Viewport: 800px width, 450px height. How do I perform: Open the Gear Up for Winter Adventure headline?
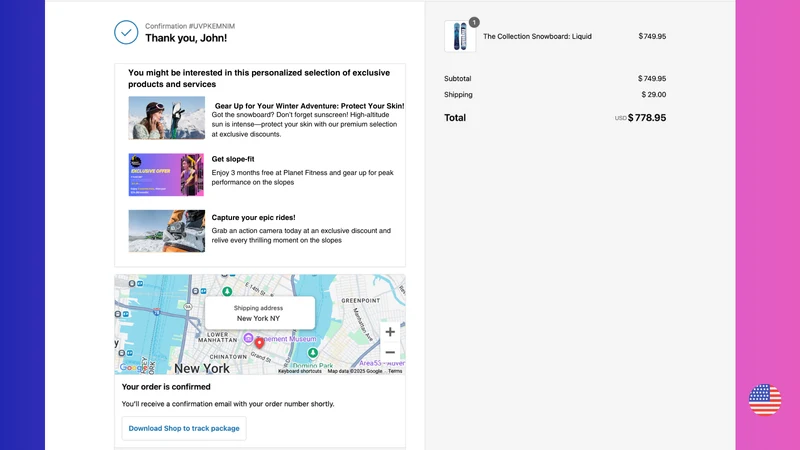pyautogui.click(x=309, y=106)
